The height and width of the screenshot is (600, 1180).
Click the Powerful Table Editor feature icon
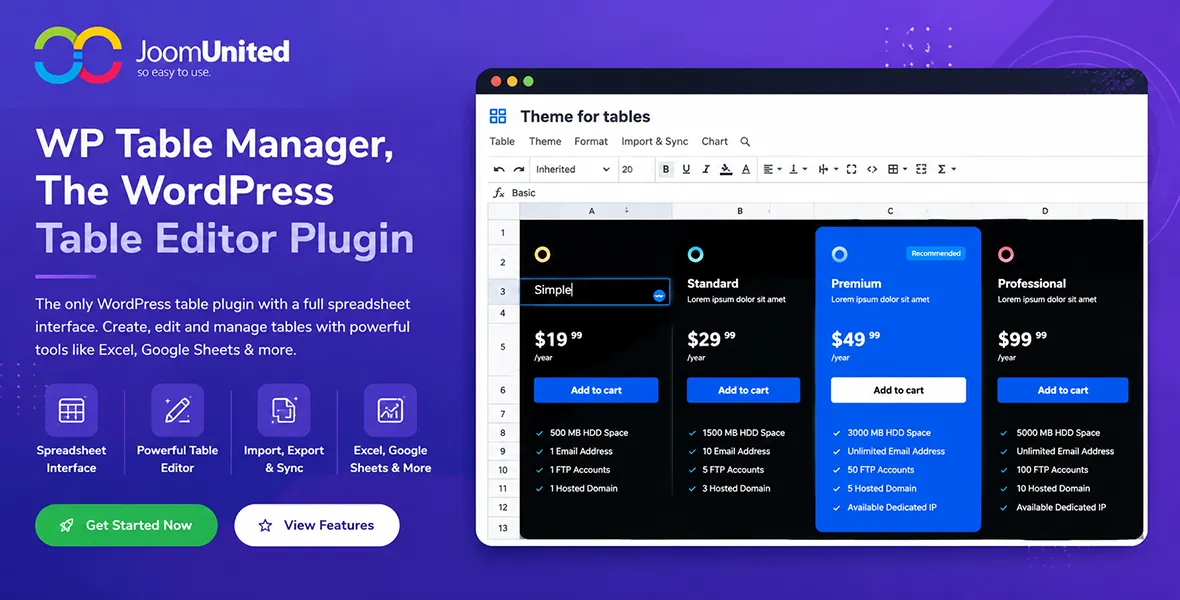point(178,410)
